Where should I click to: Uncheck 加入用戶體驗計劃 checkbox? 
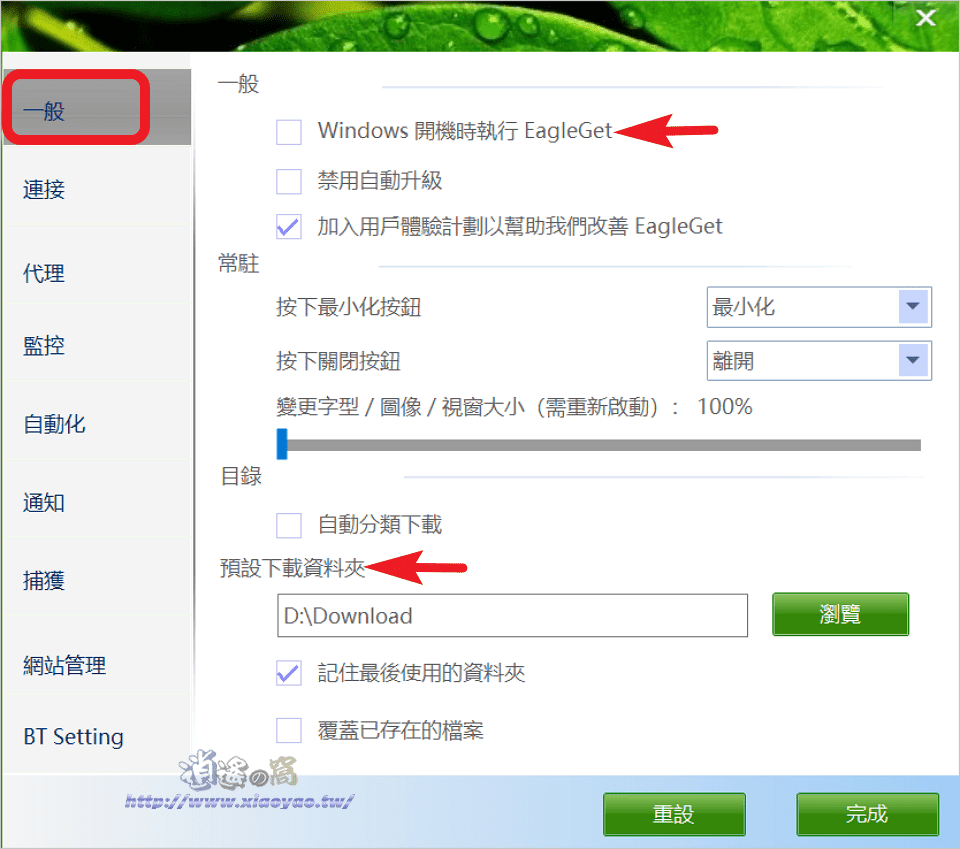[x=288, y=227]
